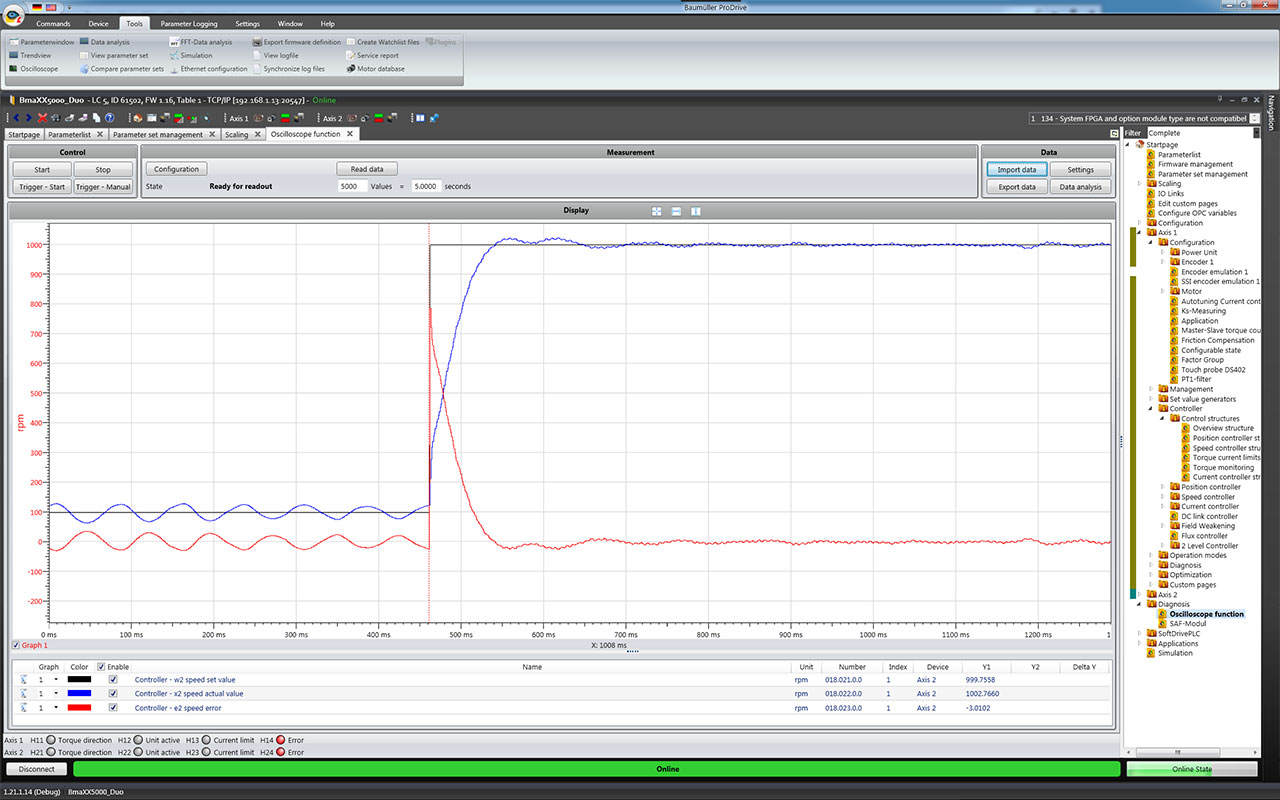Click the home startpage toolbar icon
The image size is (1280, 800).
tap(137, 118)
